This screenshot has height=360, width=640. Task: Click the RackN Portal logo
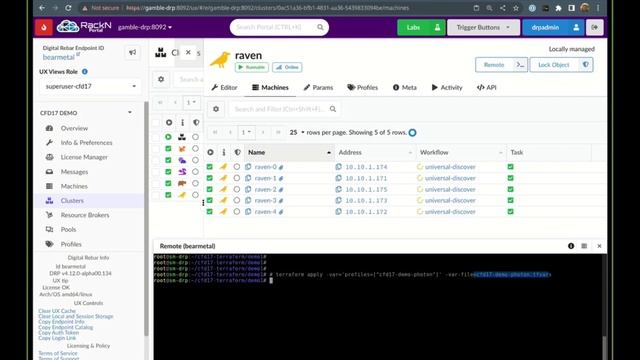[x=84, y=27]
